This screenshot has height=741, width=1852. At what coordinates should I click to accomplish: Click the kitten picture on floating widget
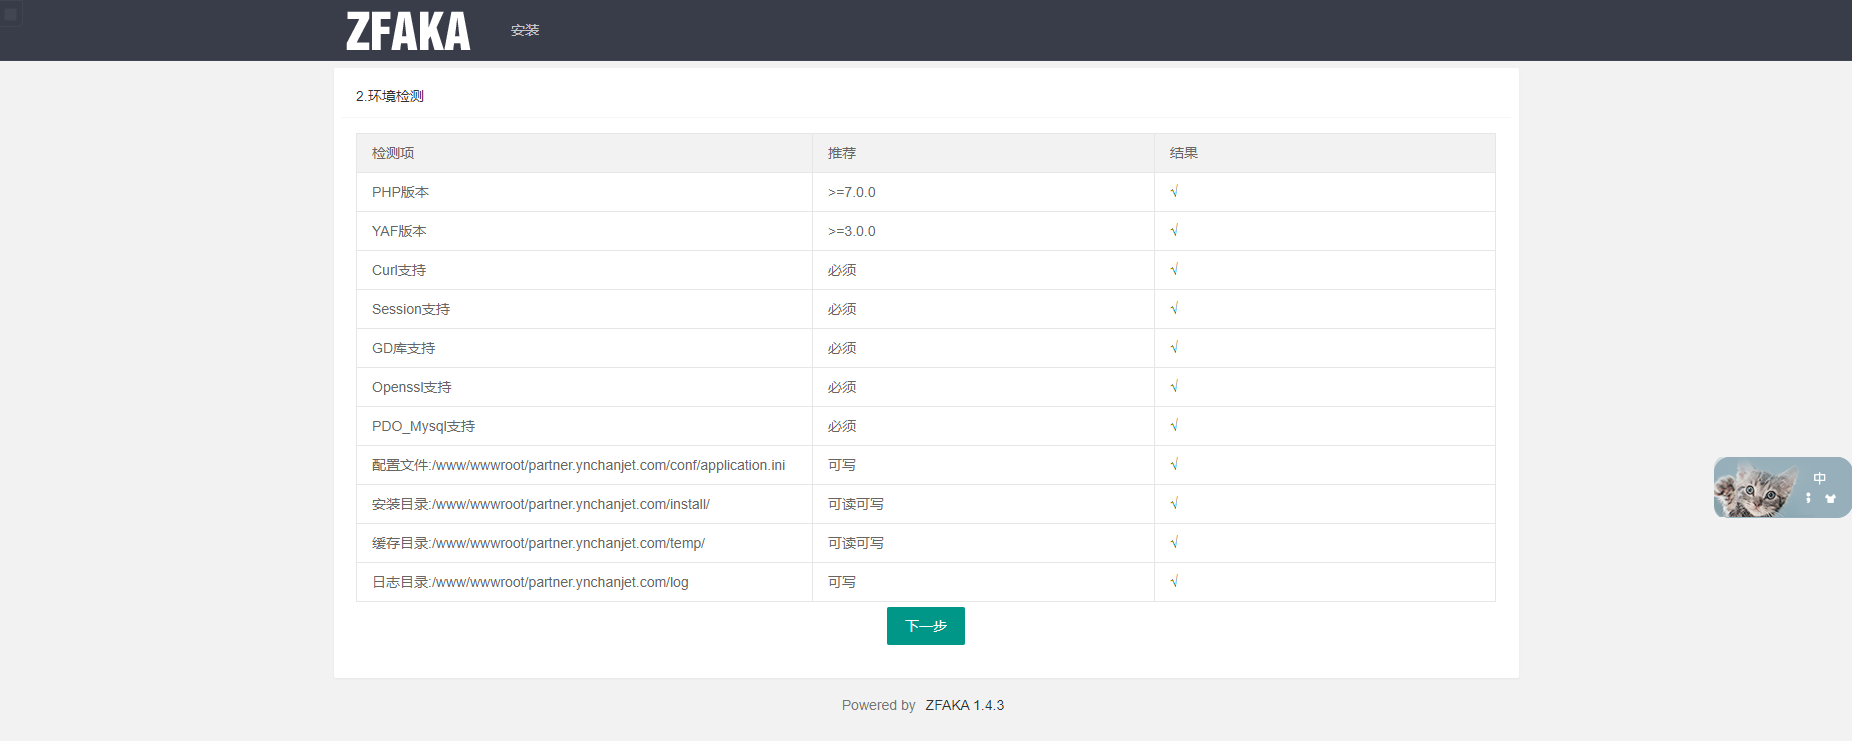point(1756,488)
